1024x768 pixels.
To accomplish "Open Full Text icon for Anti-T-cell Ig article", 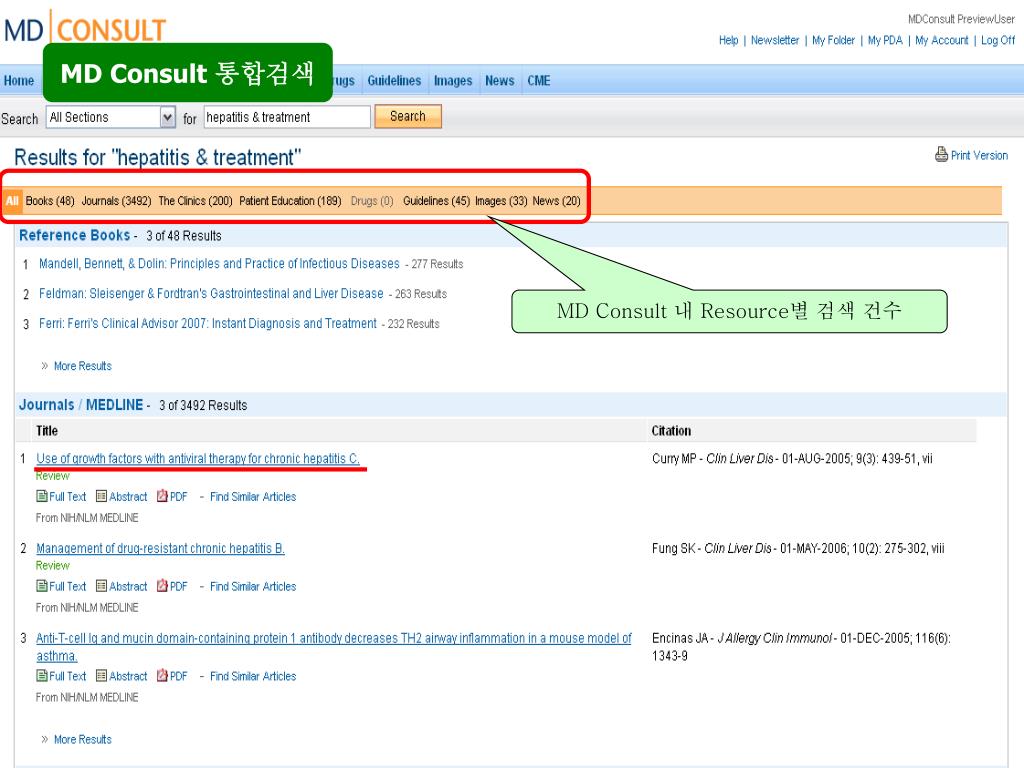I will click(x=42, y=675).
